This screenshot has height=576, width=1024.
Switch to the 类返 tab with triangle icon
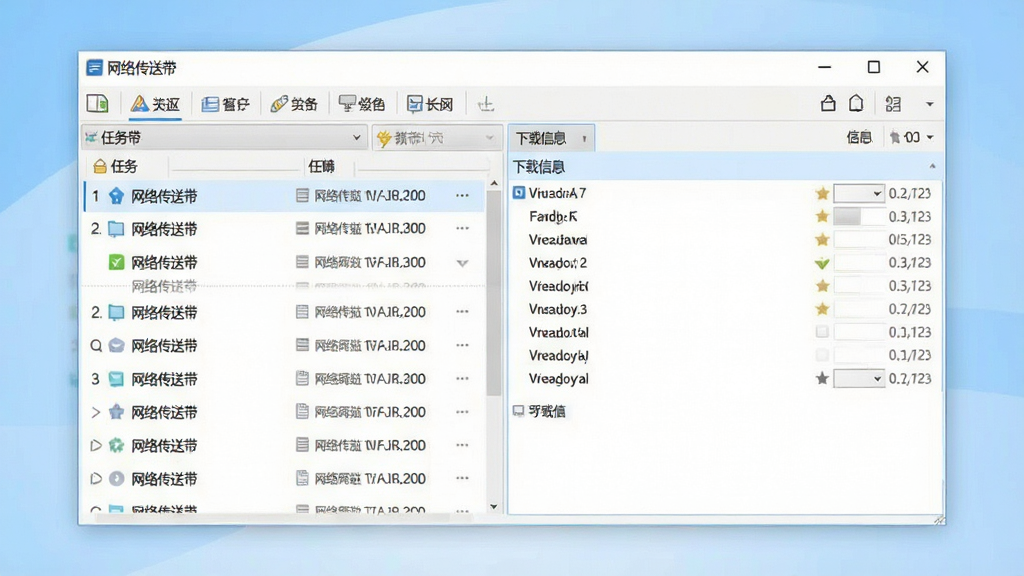155,104
